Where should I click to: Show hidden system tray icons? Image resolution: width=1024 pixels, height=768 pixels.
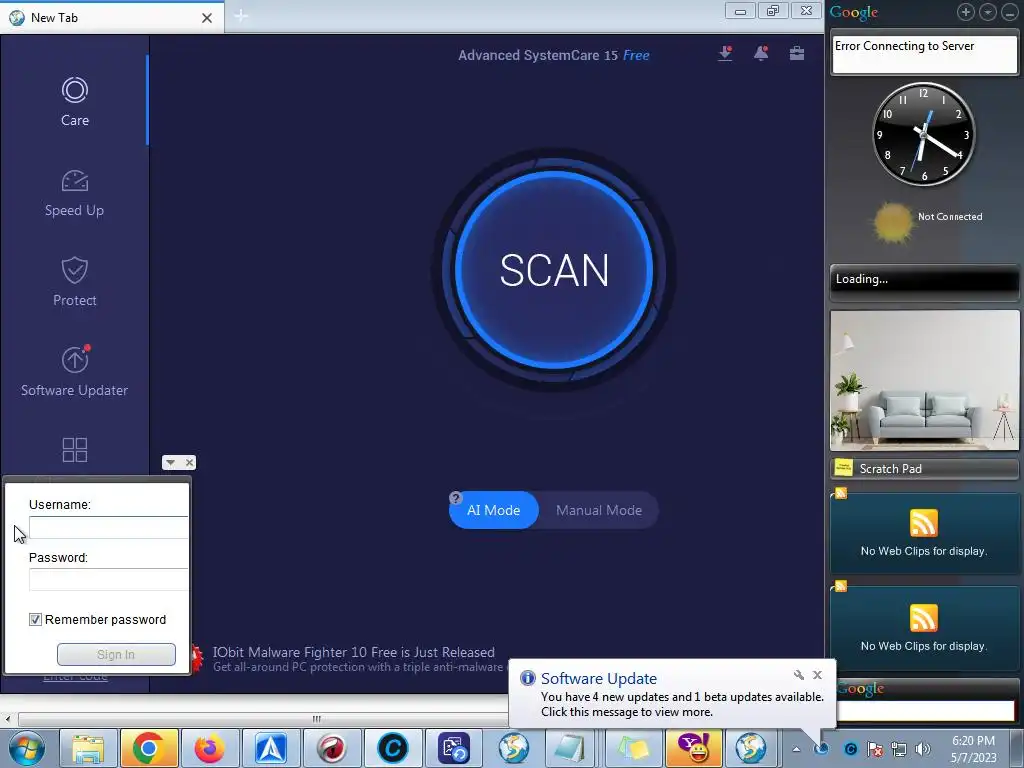point(796,749)
